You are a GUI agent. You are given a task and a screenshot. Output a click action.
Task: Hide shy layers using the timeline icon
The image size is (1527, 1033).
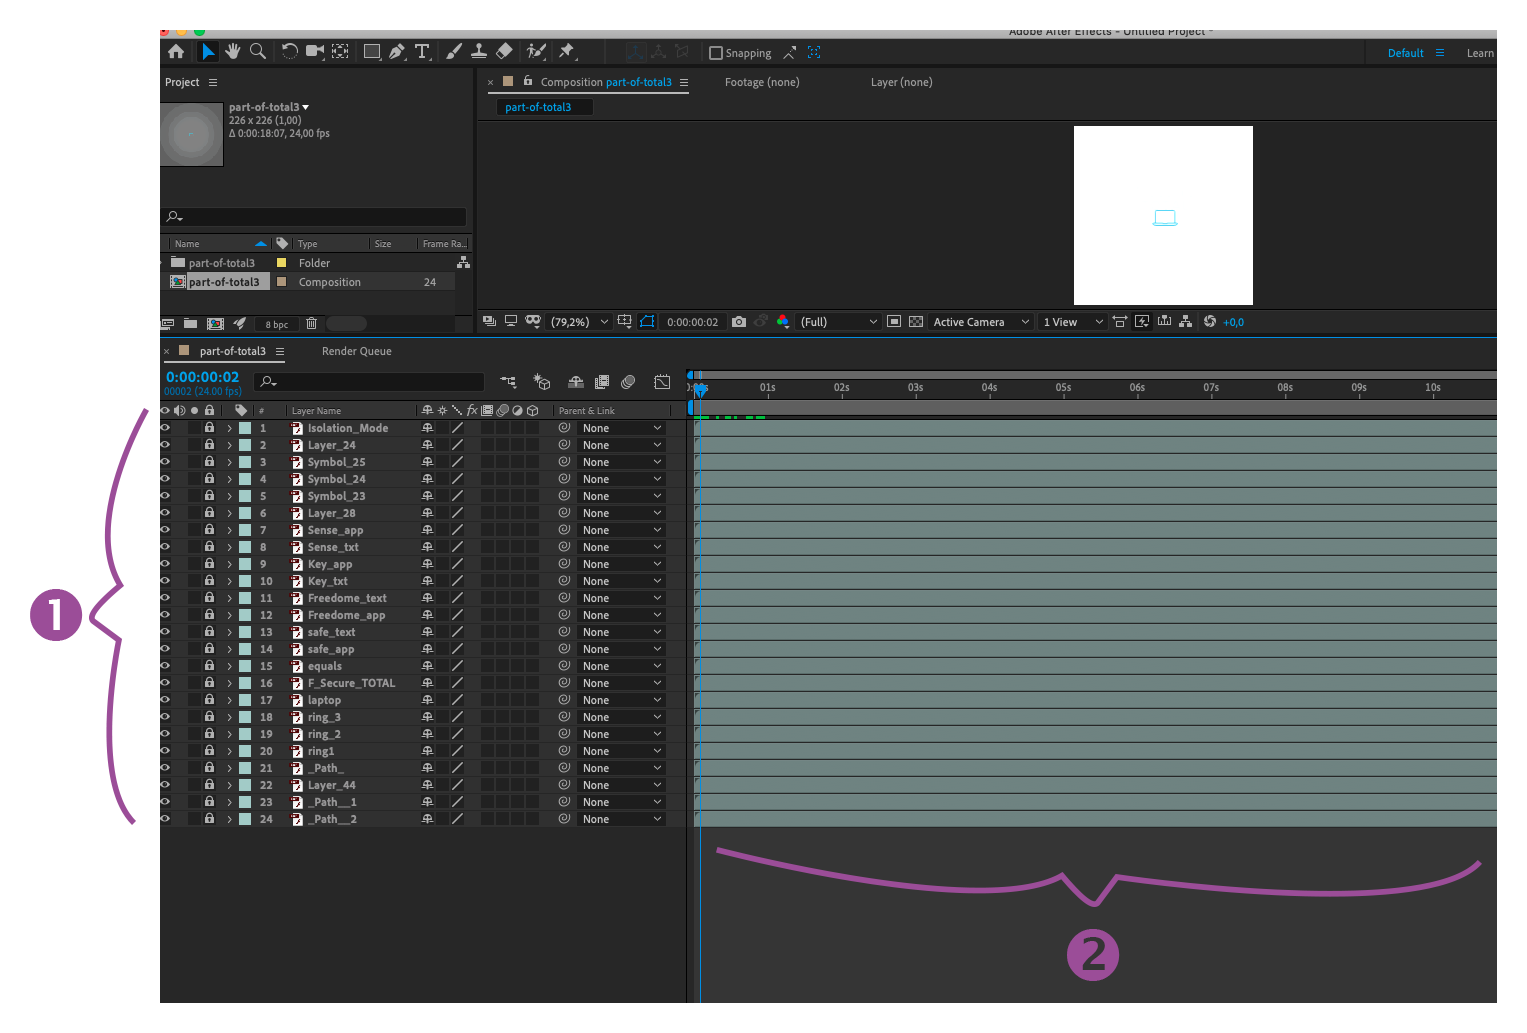click(x=576, y=382)
